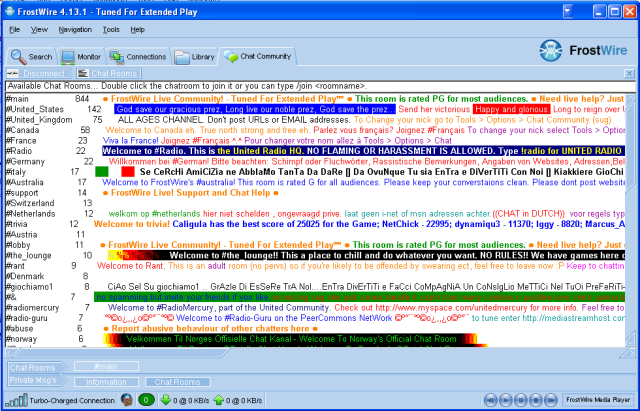
Task: Select the #main room button at bottom
Action: [106, 366]
